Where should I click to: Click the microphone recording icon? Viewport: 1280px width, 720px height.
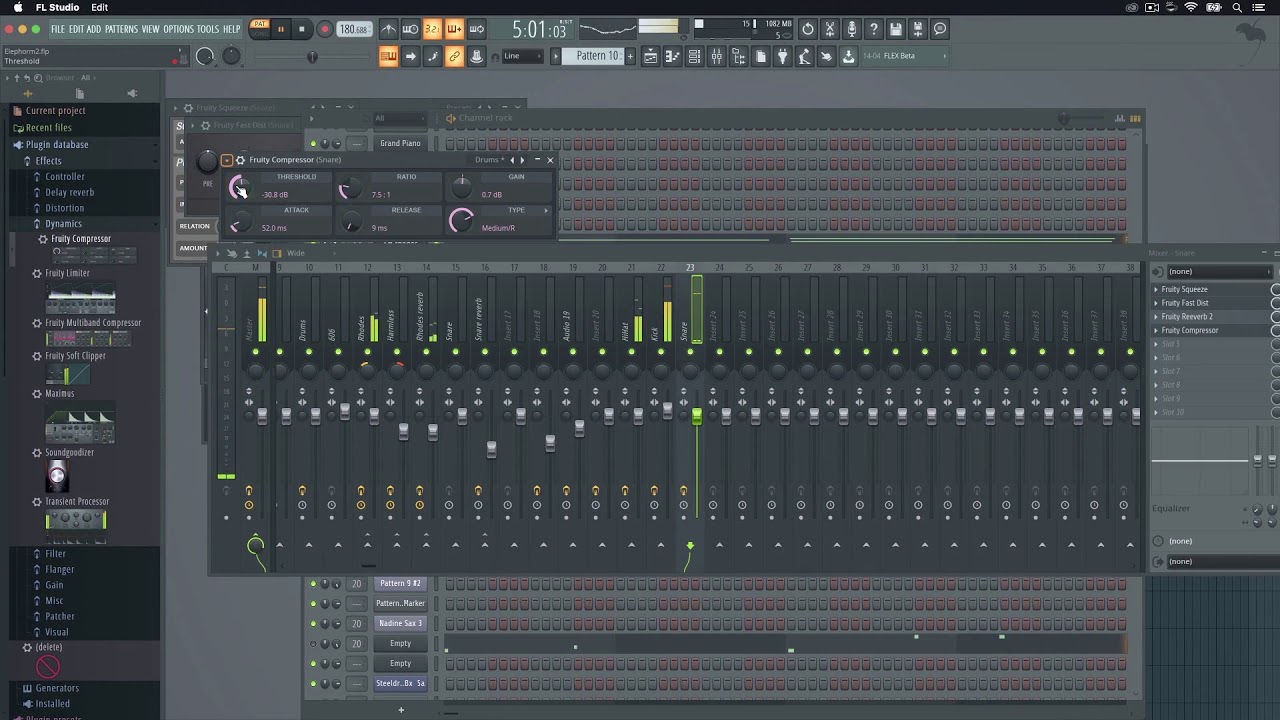pyautogui.click(x=851, y=29)
